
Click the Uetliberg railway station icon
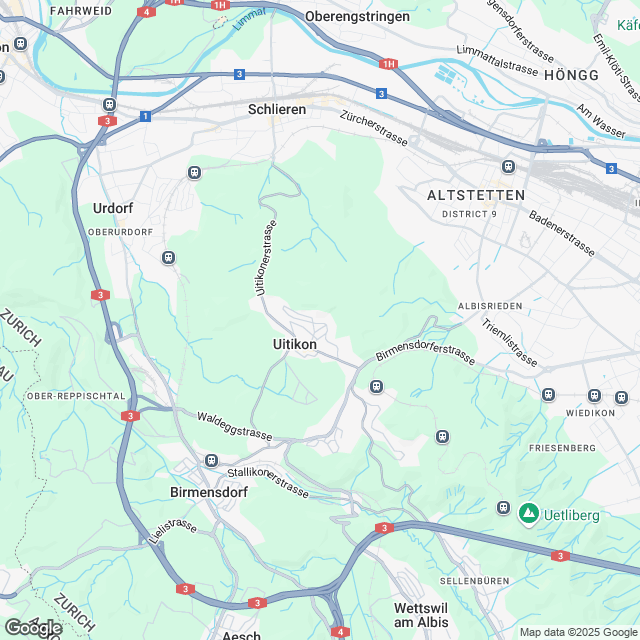[504, 508]
